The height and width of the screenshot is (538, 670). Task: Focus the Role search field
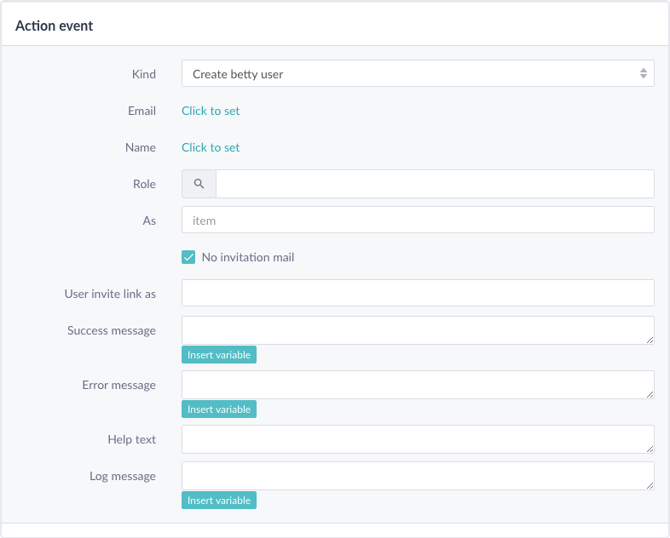point(435,184)
